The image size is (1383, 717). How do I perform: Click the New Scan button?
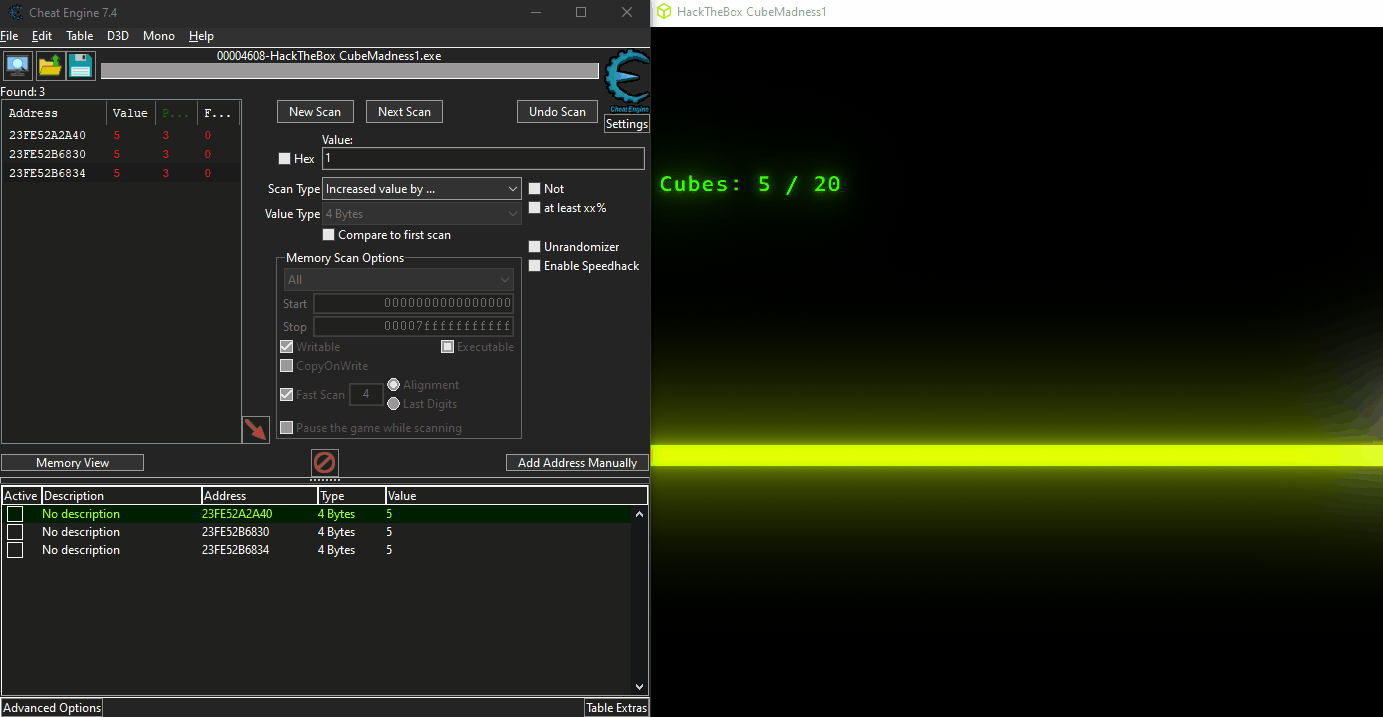point(315,112)
